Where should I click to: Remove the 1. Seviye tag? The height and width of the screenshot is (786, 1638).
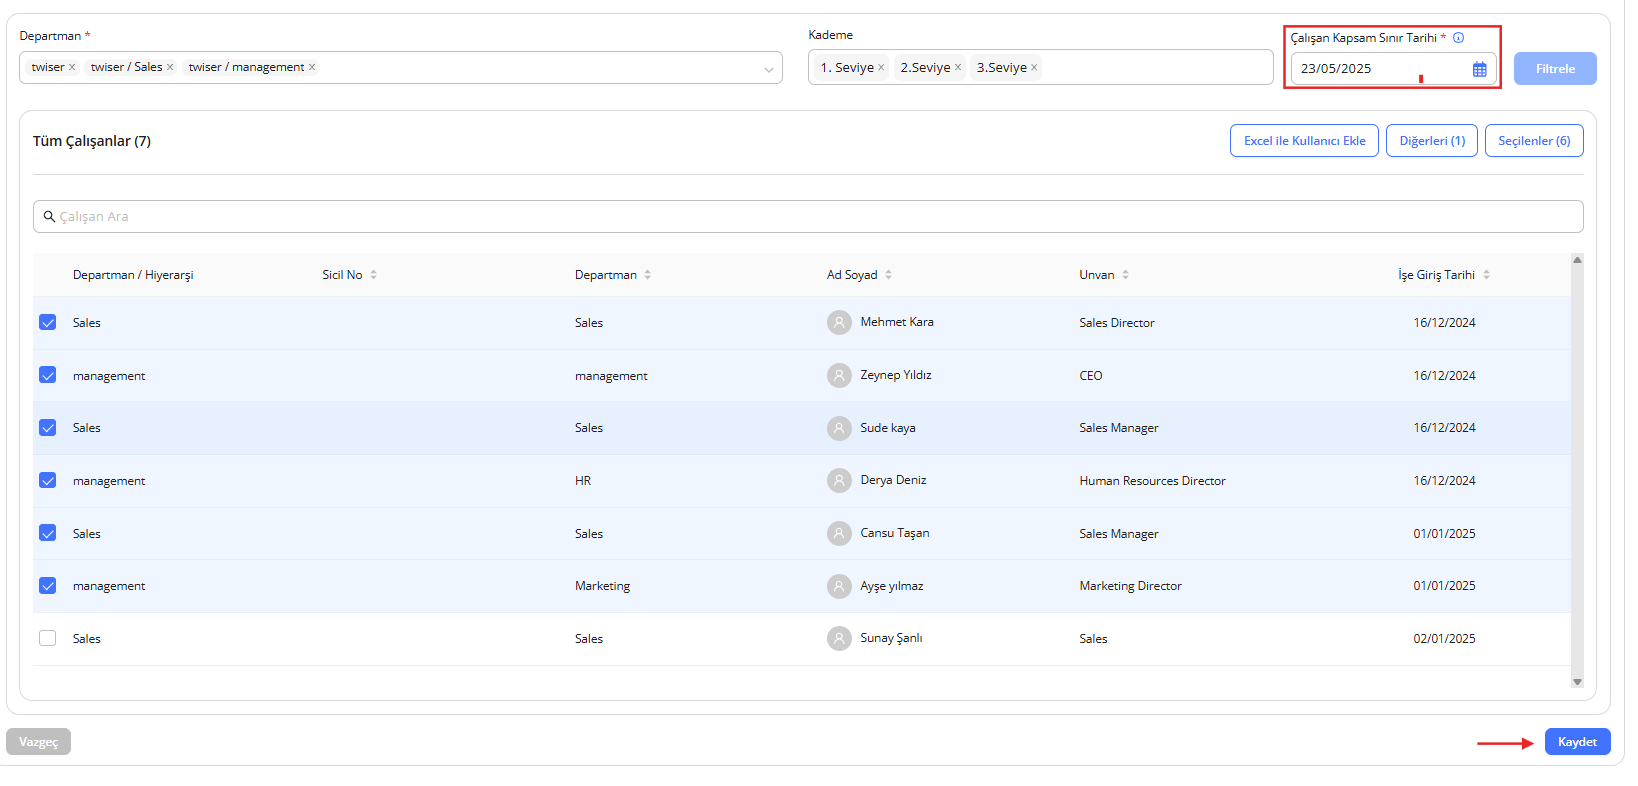[881, 68]
